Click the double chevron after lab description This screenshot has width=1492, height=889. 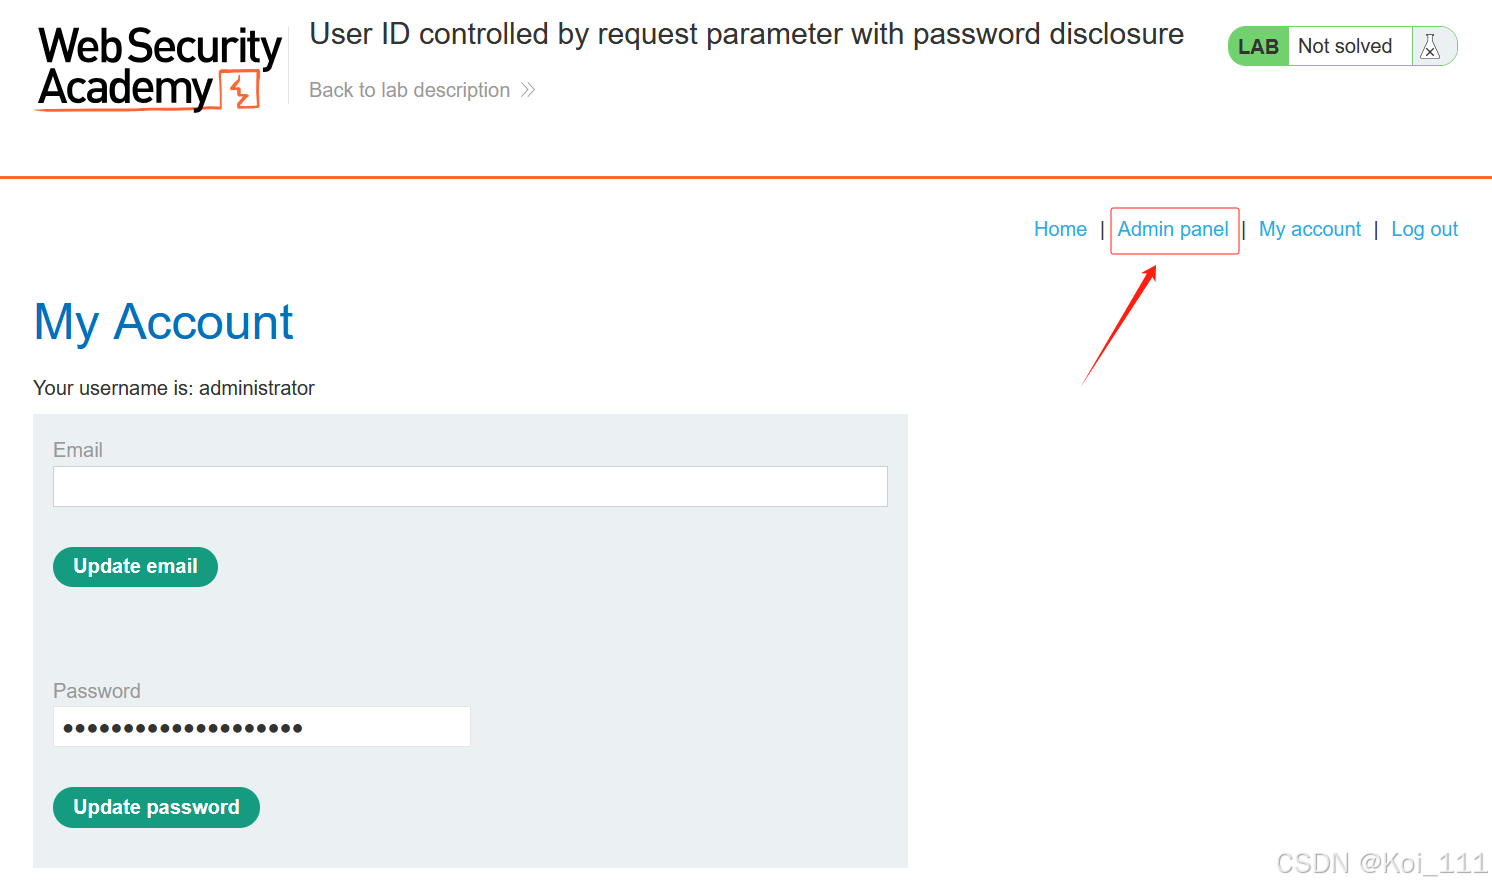[528, 90]
